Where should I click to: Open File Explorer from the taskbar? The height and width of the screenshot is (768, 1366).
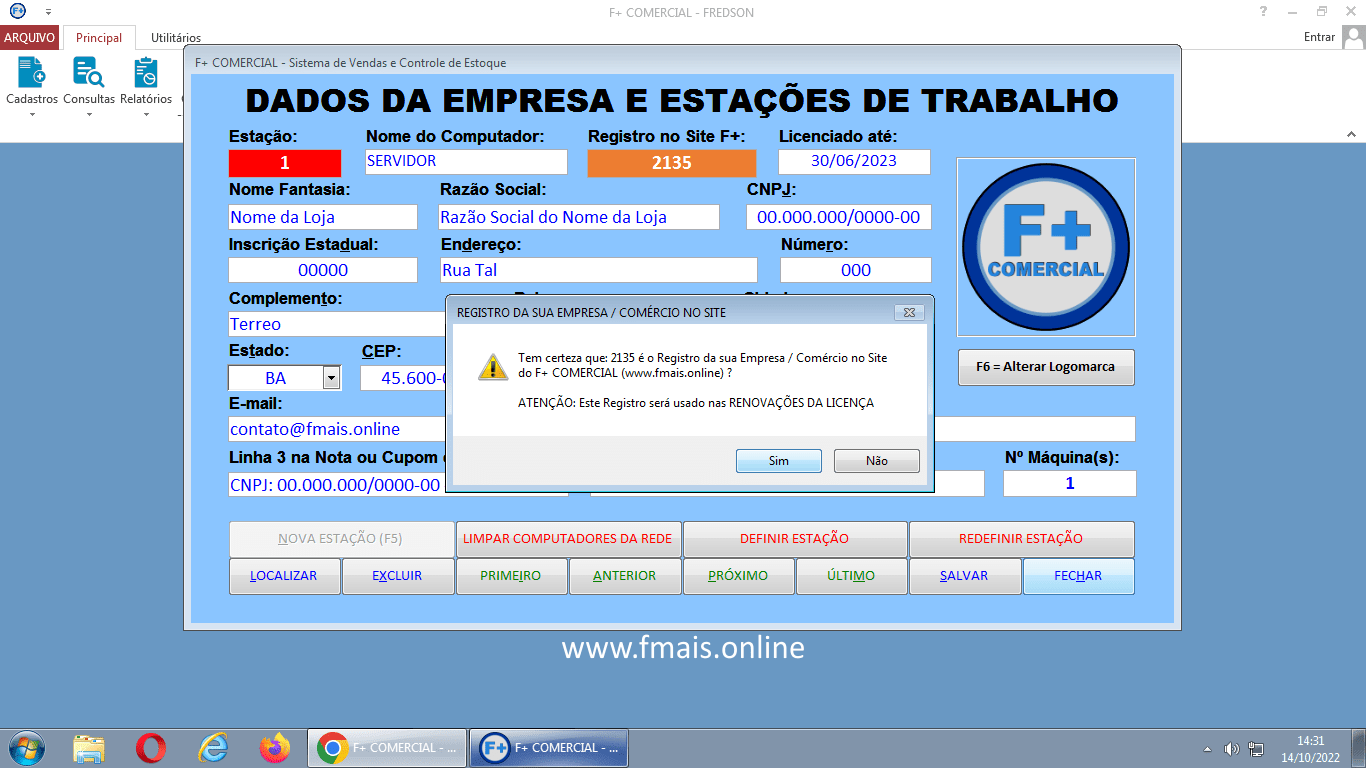coord(89,747)
